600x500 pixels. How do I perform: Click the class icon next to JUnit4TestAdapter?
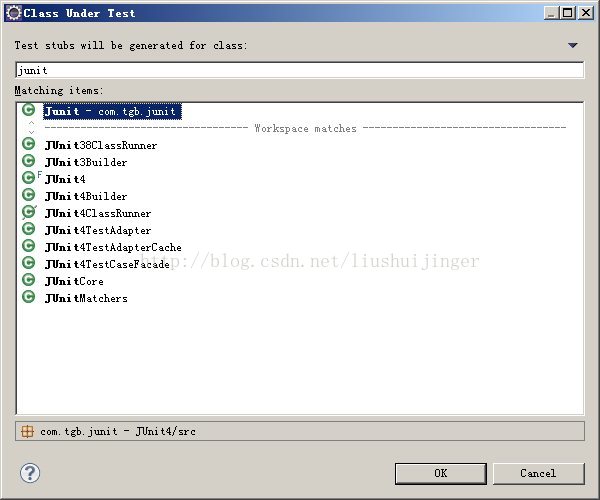(28, 229)
